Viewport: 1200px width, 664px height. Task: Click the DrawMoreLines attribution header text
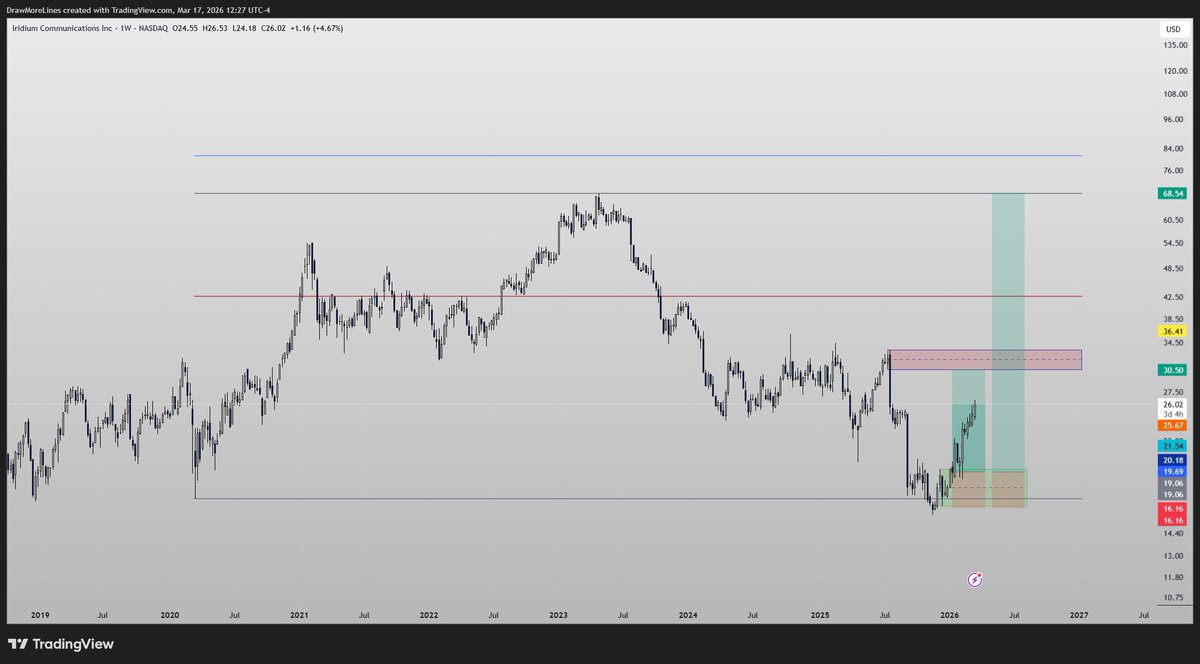(137, 10)
